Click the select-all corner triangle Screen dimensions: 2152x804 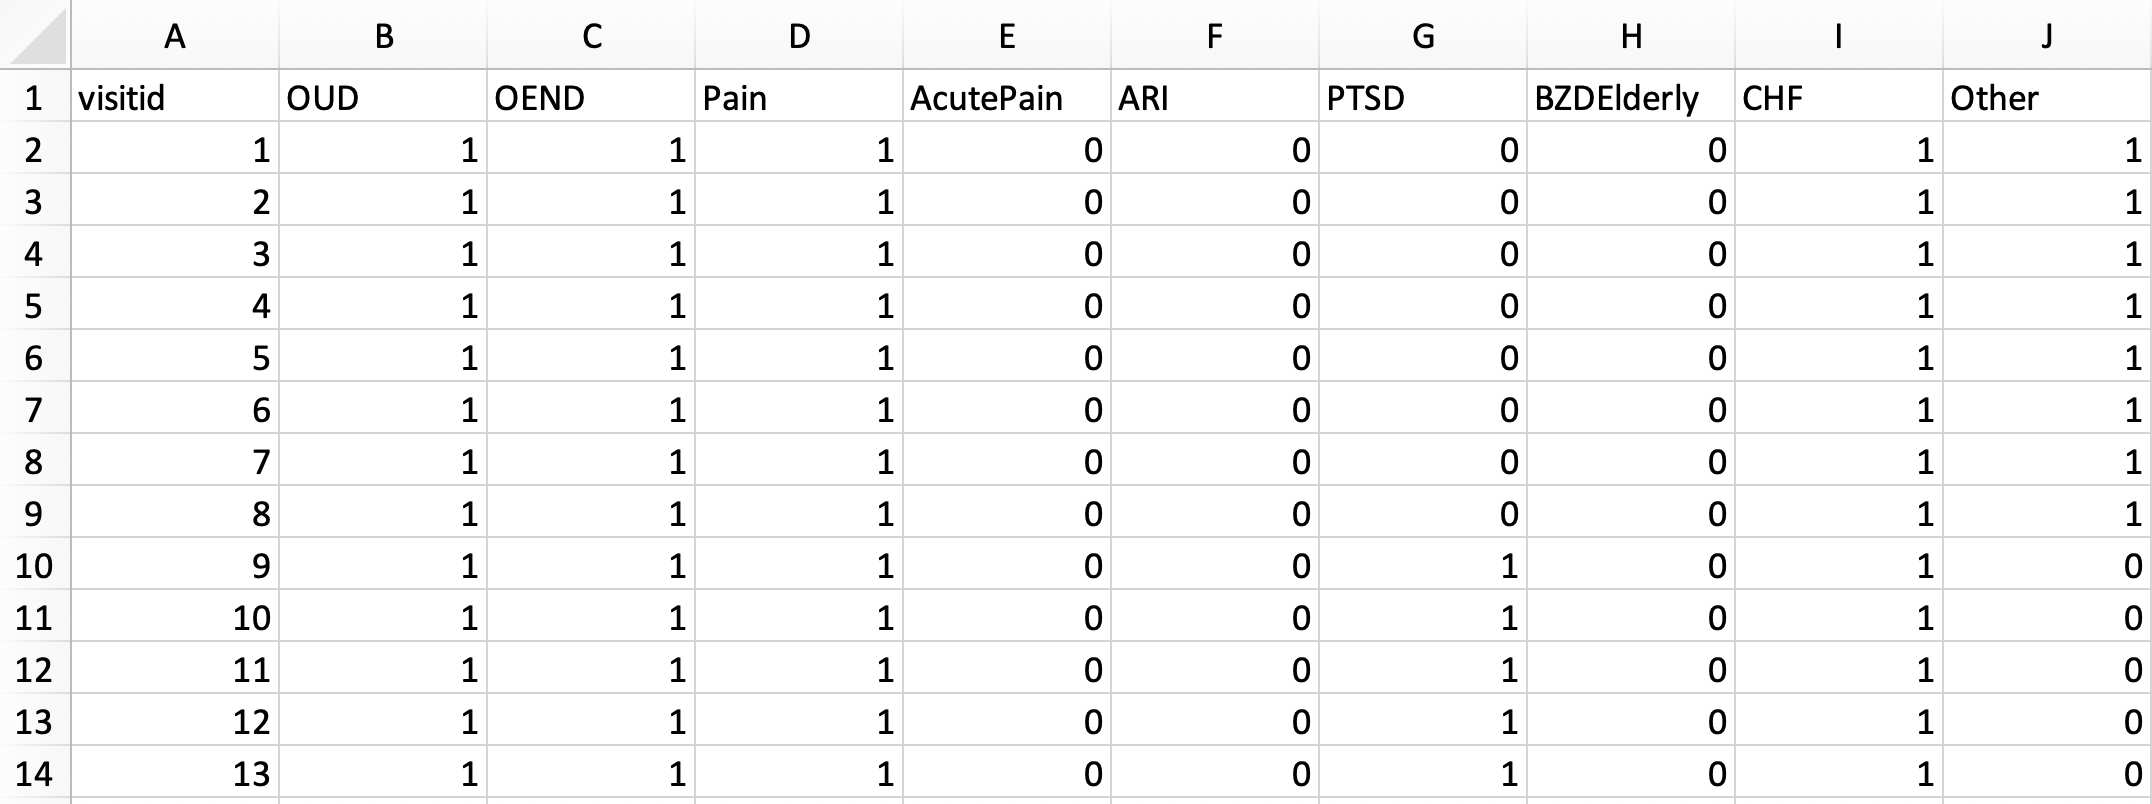point(35,35)
